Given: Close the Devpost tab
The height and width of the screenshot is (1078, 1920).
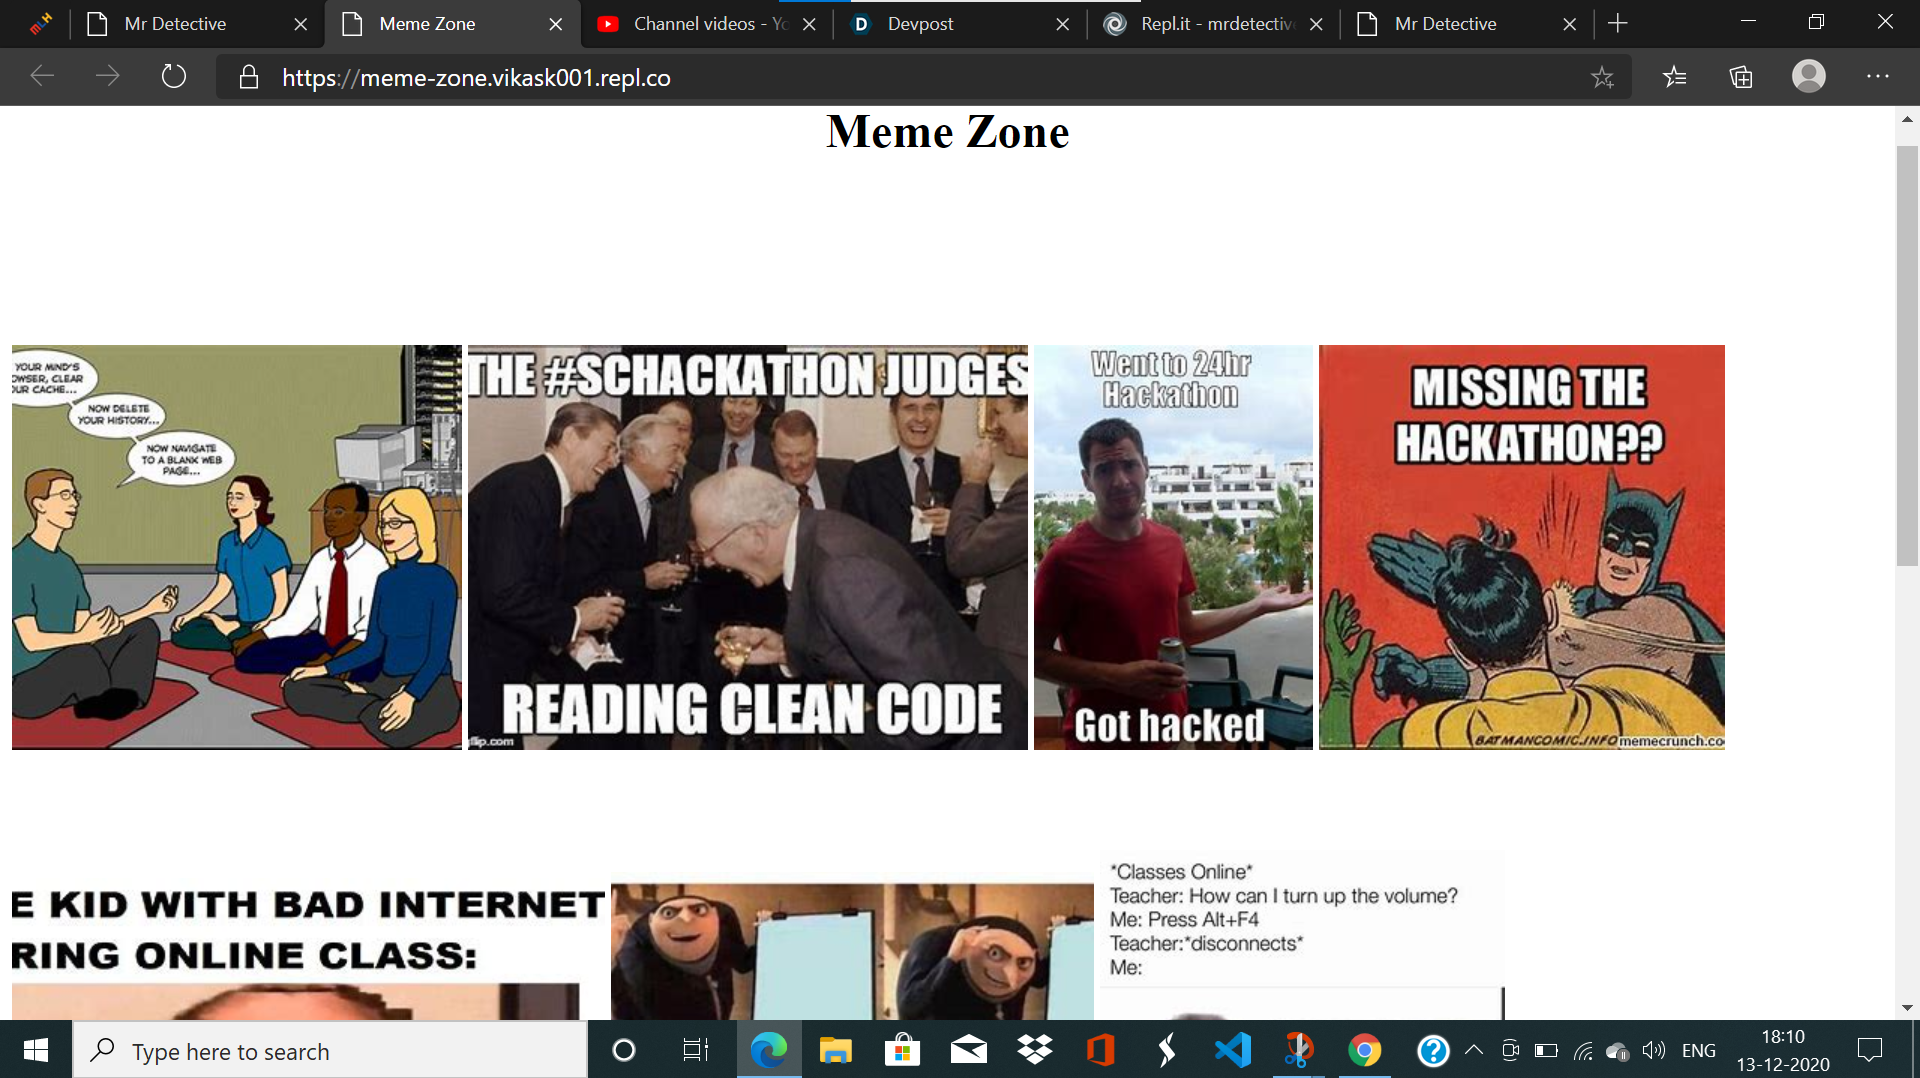Looking at the screenshot, I should coord(1063,24).
